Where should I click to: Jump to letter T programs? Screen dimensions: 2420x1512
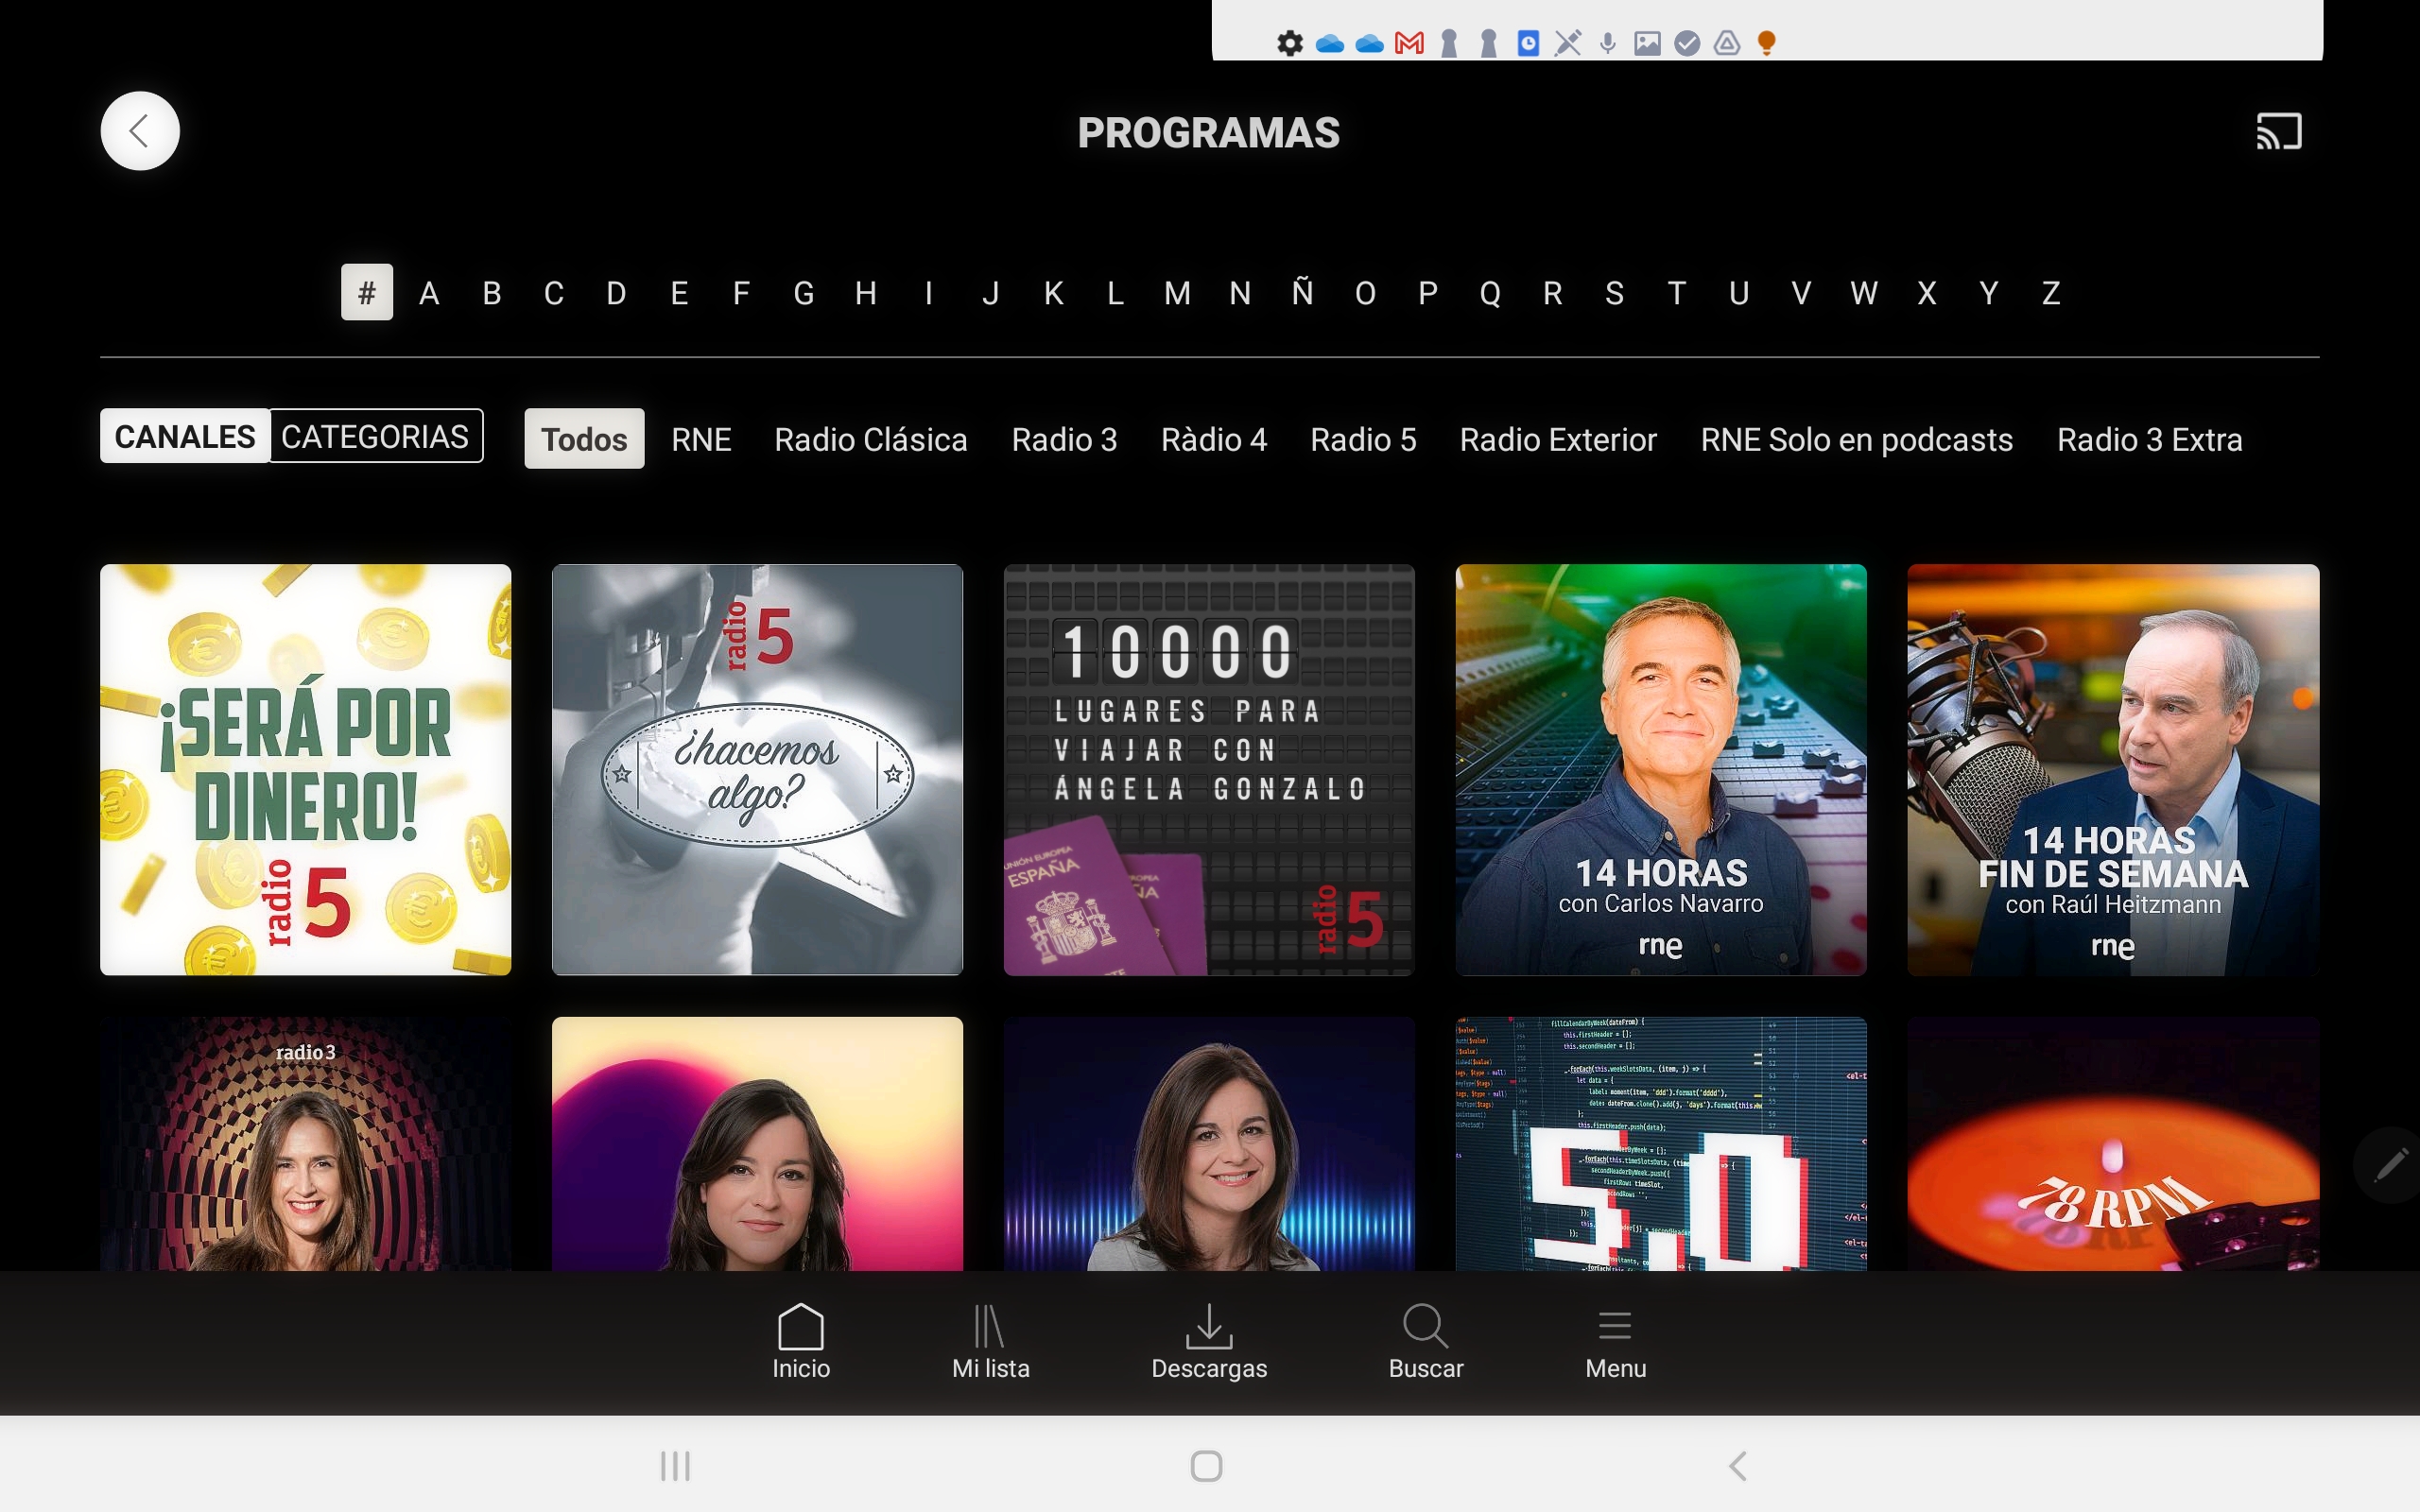pos(1677,293)
